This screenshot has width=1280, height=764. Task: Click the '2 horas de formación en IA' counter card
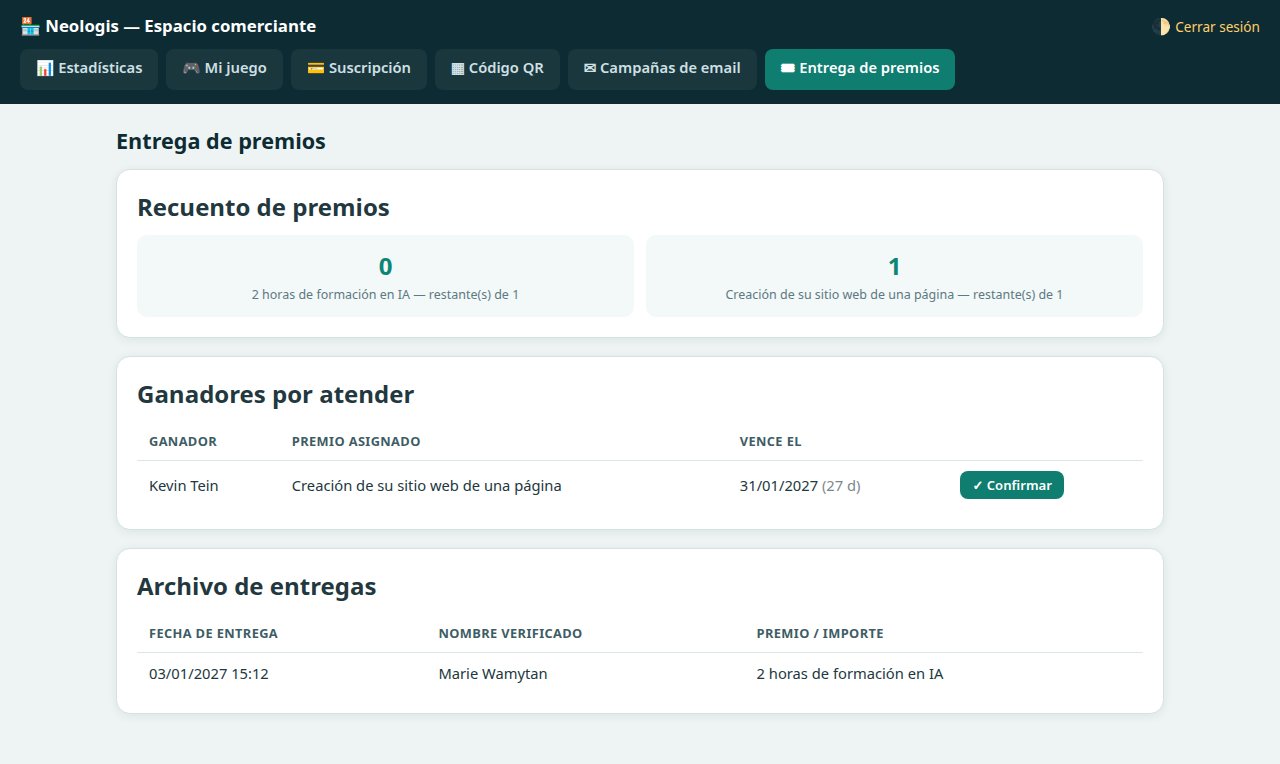coord(385,276)
